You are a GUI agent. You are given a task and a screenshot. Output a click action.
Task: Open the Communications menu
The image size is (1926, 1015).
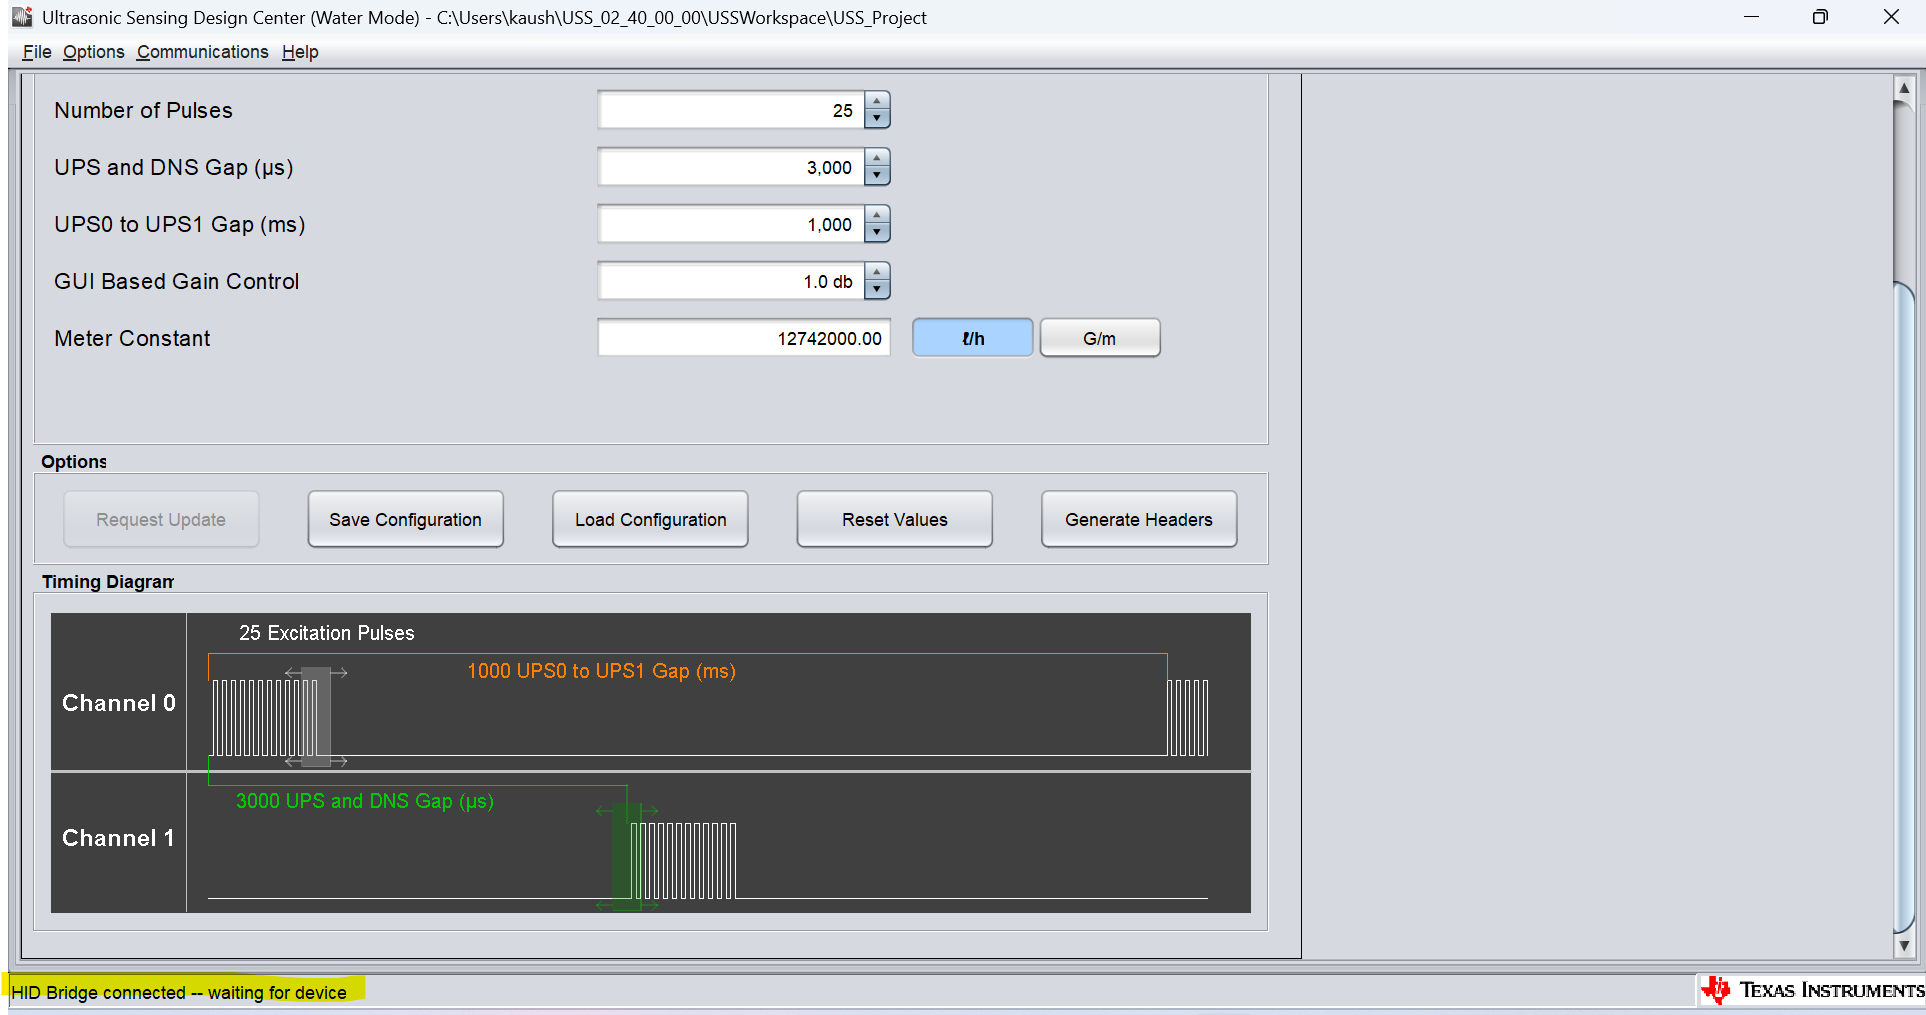pos(203,52)
